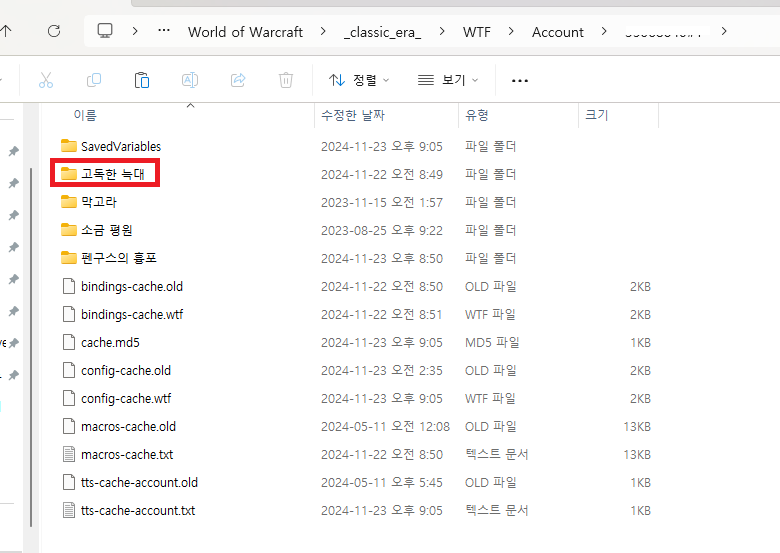This screenshot has height=553, width=780.
Task: Sort by 크기 column header
Action: pyautogui.click(x=596, y=115)
